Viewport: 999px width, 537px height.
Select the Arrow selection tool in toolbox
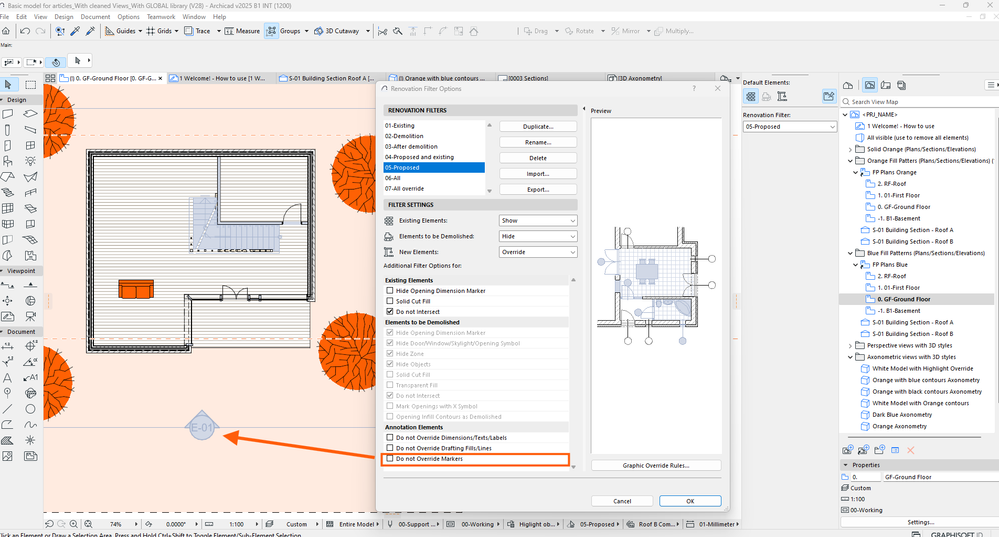9,84
